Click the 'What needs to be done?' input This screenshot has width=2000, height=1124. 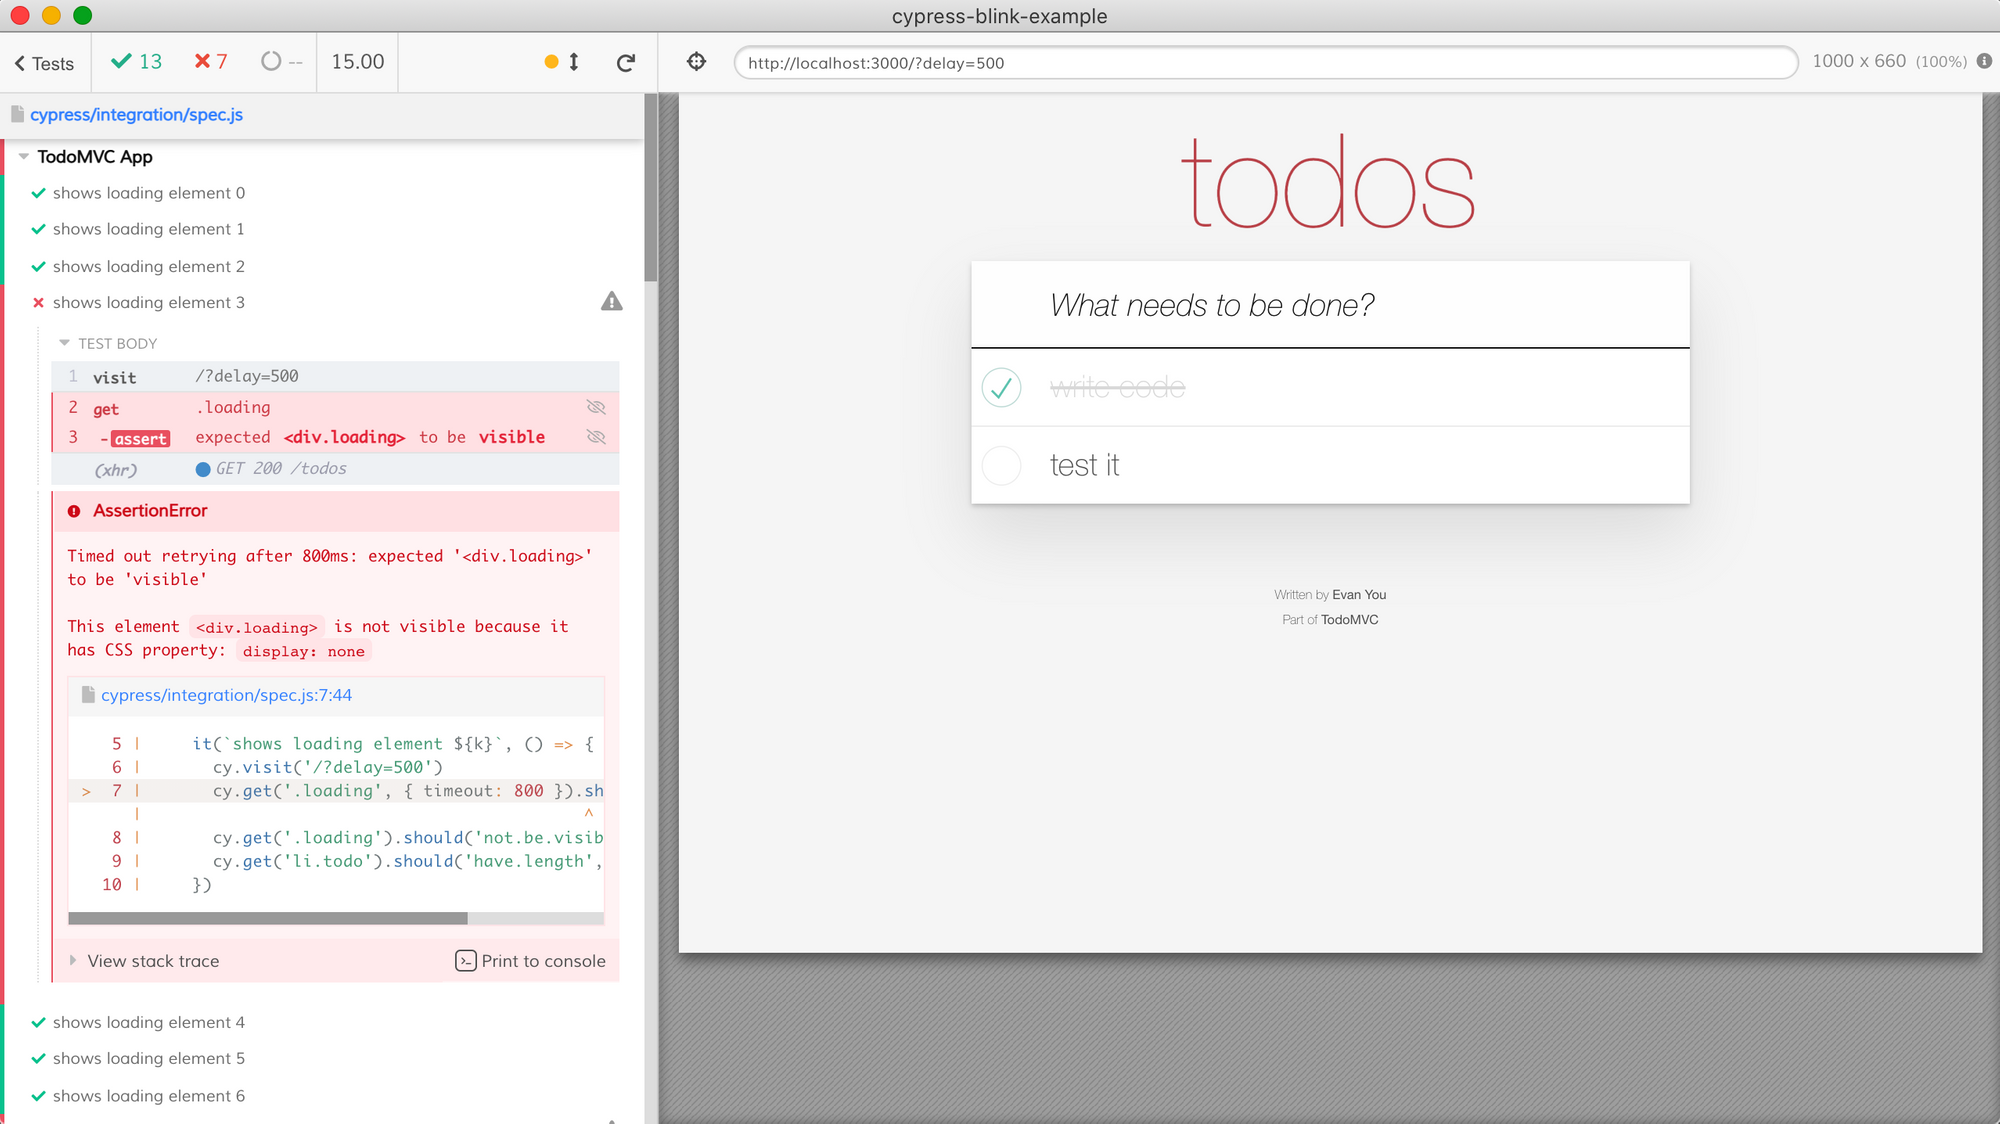(1330, 305)
